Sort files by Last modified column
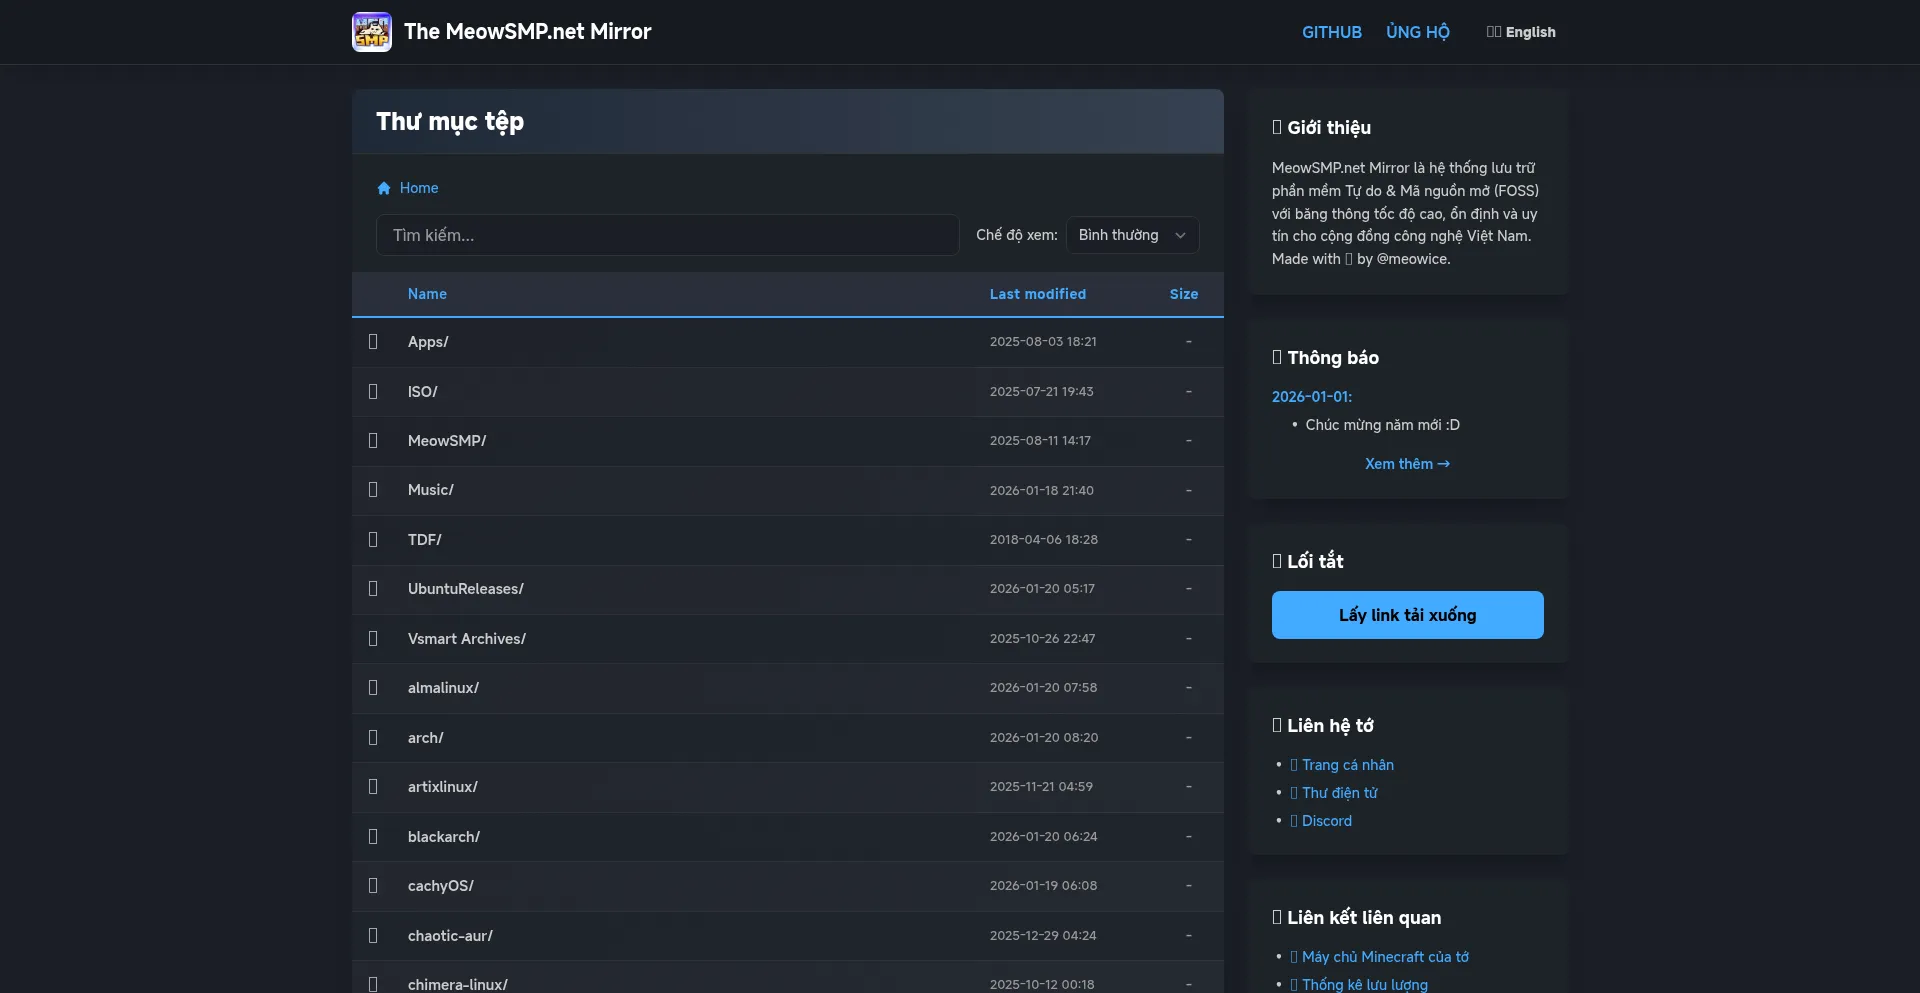Screen dimensions: 1920x993 tap(1037, 294)
